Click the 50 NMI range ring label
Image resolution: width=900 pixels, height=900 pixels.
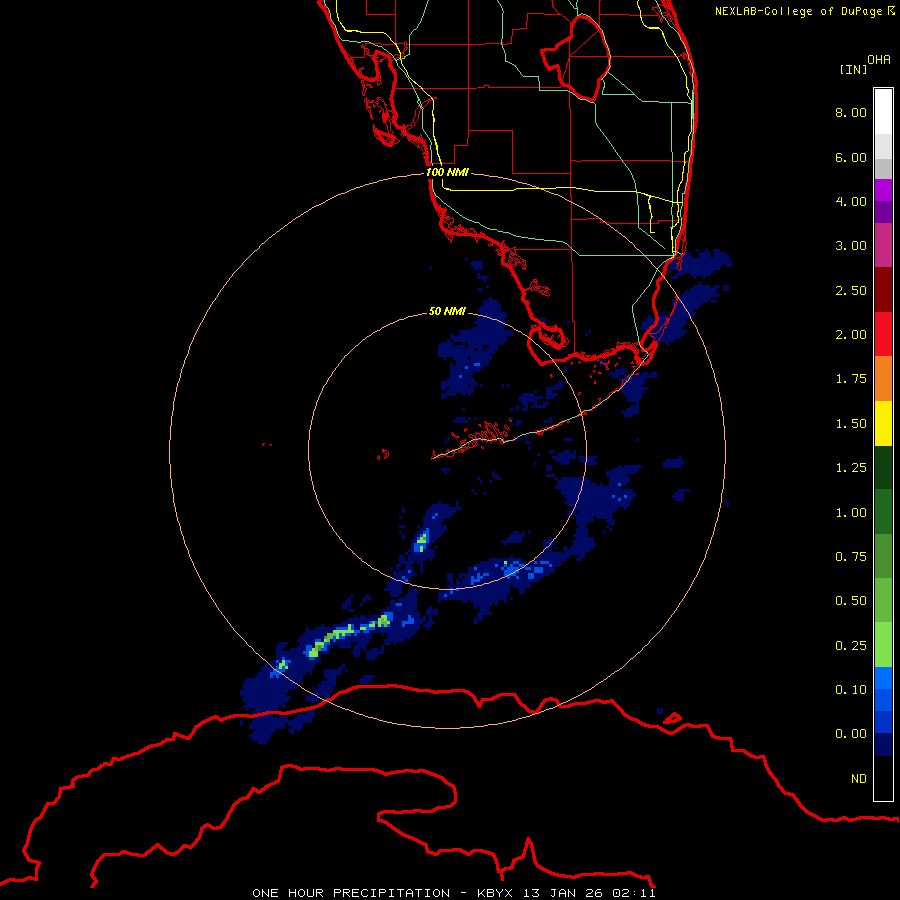(447, 311)
